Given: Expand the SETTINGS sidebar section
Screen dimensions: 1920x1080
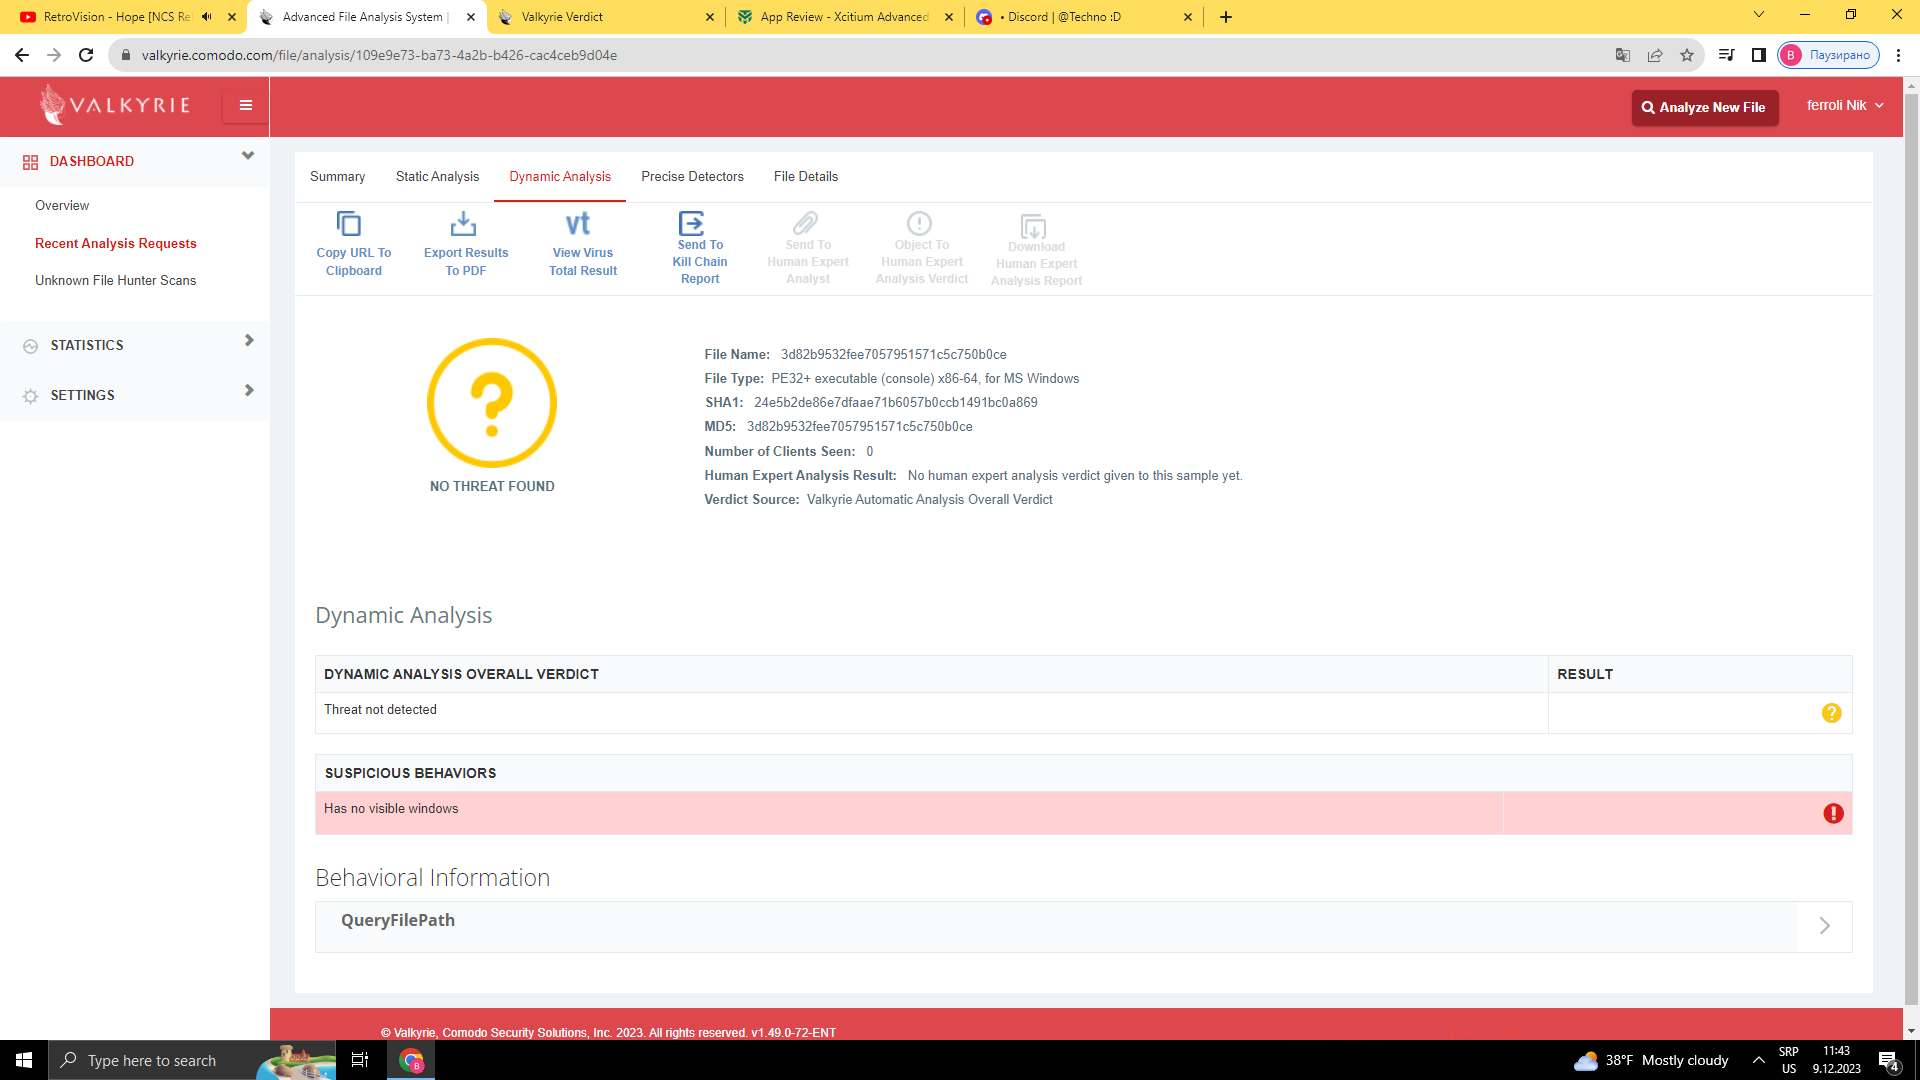Looking at the screenshot, I should pyautogui.click(x=248, y=391).
